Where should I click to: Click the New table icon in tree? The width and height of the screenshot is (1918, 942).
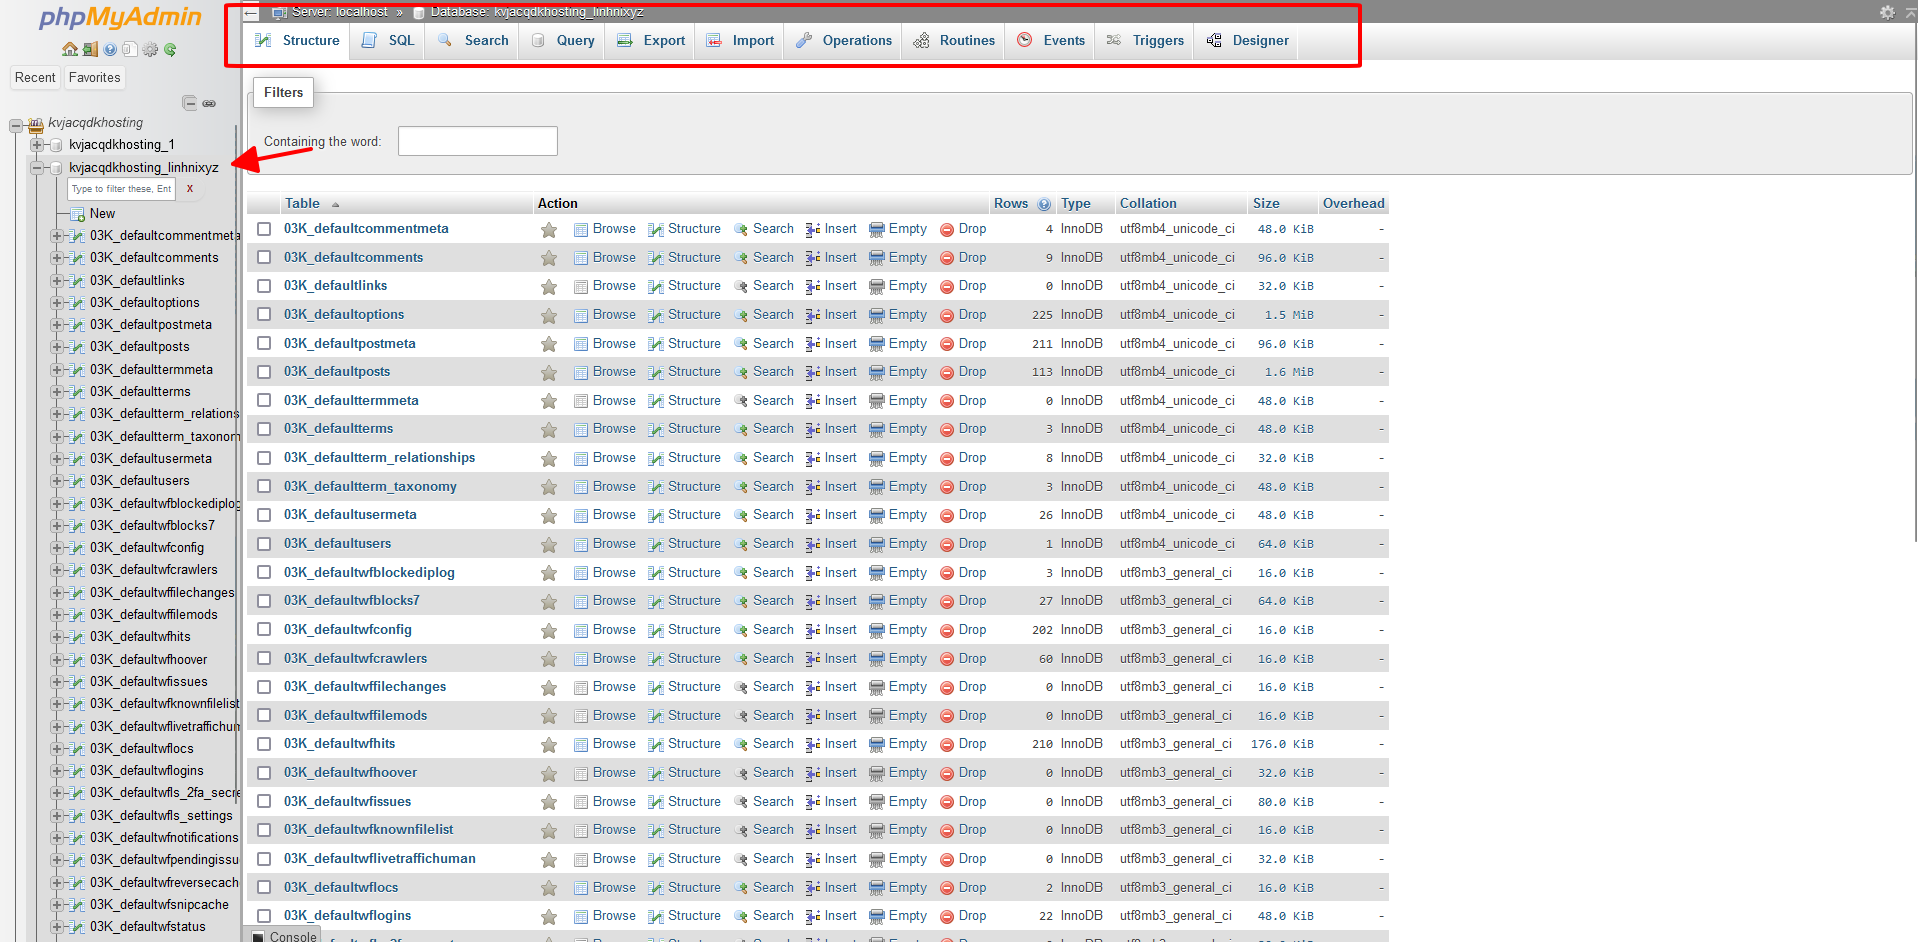(x=77, y=214)
